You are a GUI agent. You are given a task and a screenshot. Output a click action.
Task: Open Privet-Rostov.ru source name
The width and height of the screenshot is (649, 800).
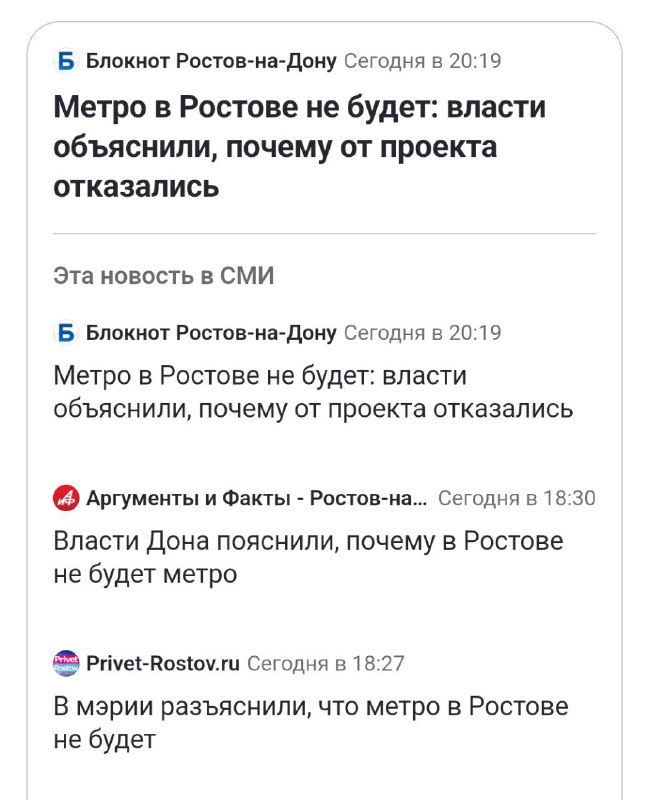(163, 663)
